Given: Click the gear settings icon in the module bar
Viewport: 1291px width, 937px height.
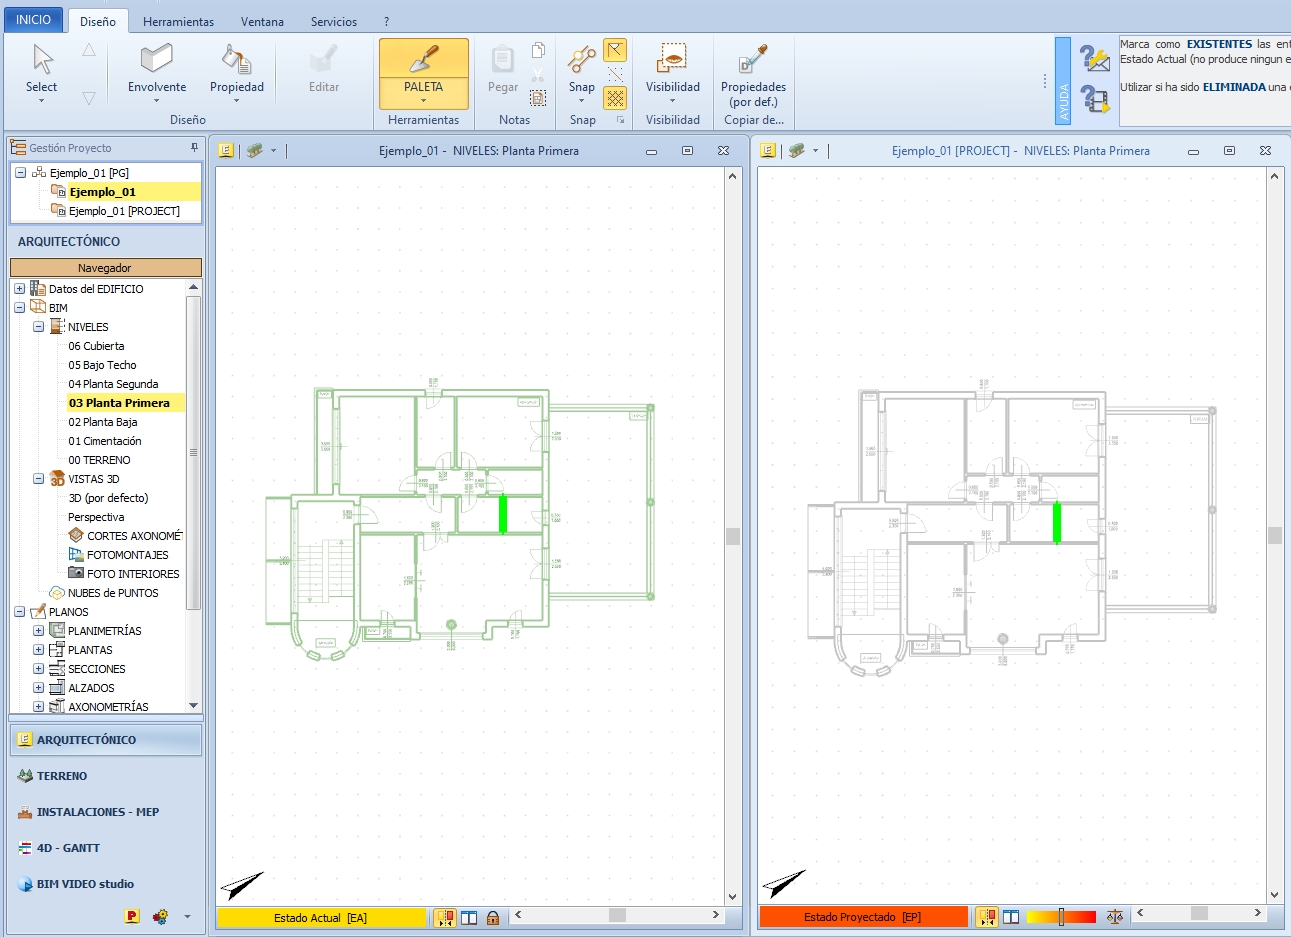Looking at the screenshot, I should point(160,916).
